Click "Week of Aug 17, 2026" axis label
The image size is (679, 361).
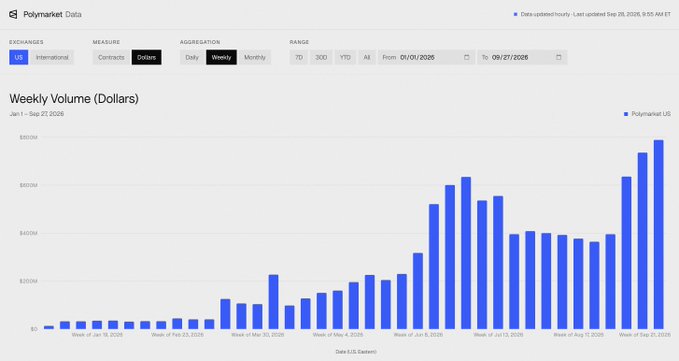[x=578, y=335]
